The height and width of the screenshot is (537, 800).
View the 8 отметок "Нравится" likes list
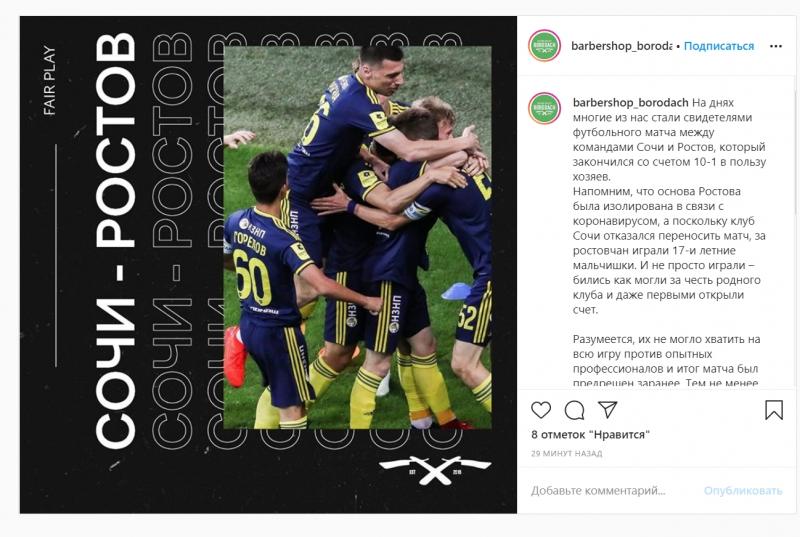pos(590,434)
